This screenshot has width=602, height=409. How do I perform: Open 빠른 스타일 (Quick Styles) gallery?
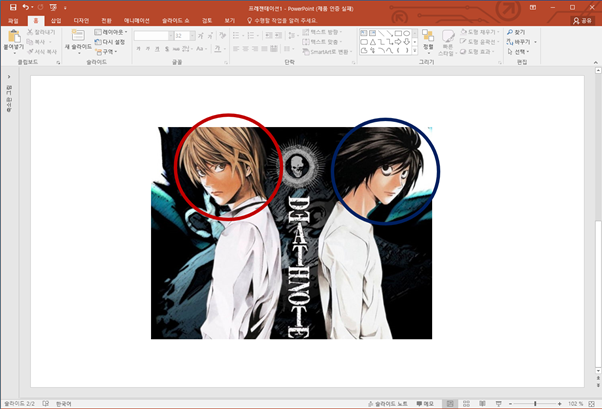[x=447, y=42]
